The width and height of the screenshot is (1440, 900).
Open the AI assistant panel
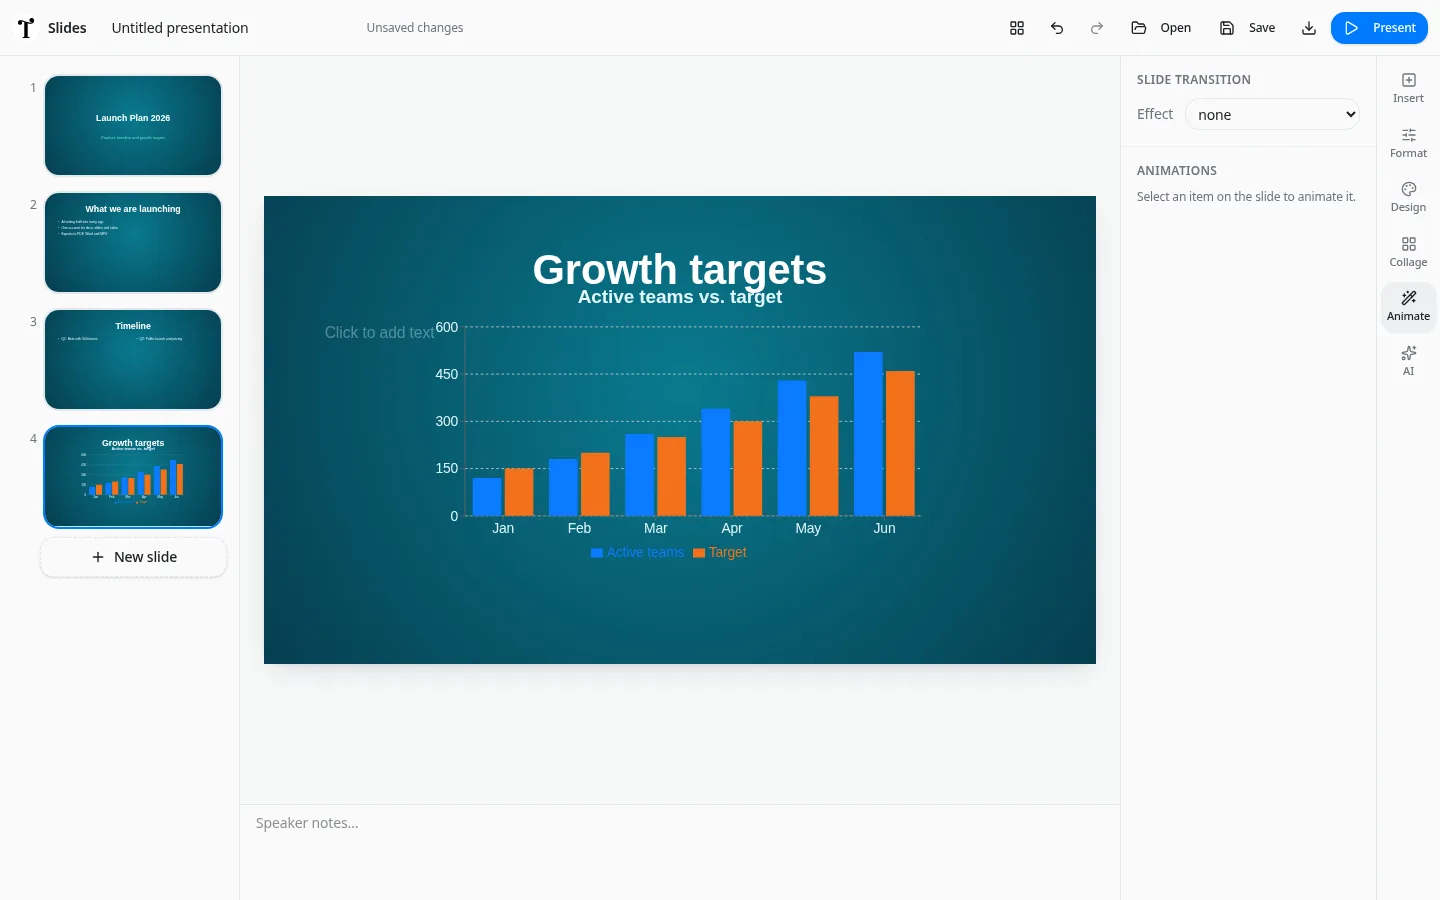1408,361
